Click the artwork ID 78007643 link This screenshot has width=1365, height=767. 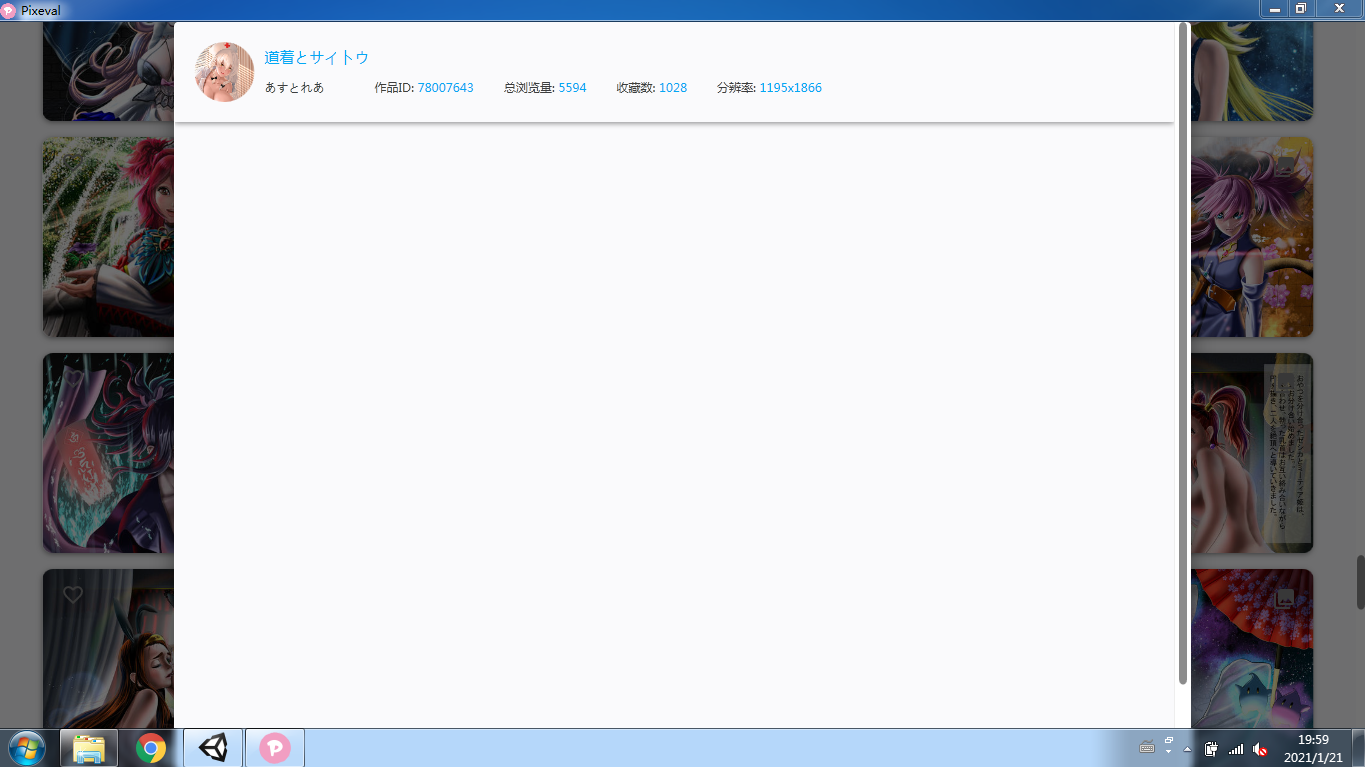click(446, 87)
